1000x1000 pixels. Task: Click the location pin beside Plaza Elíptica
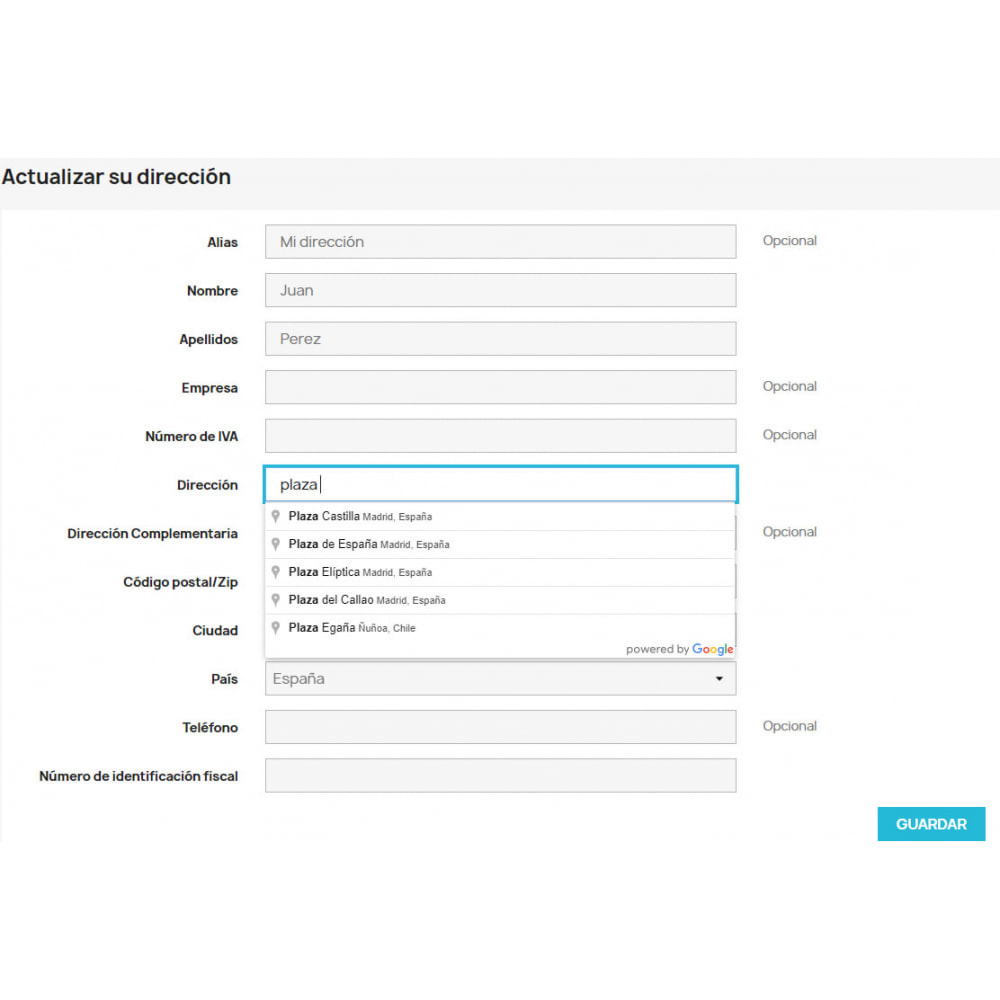[x=276, y=572]
